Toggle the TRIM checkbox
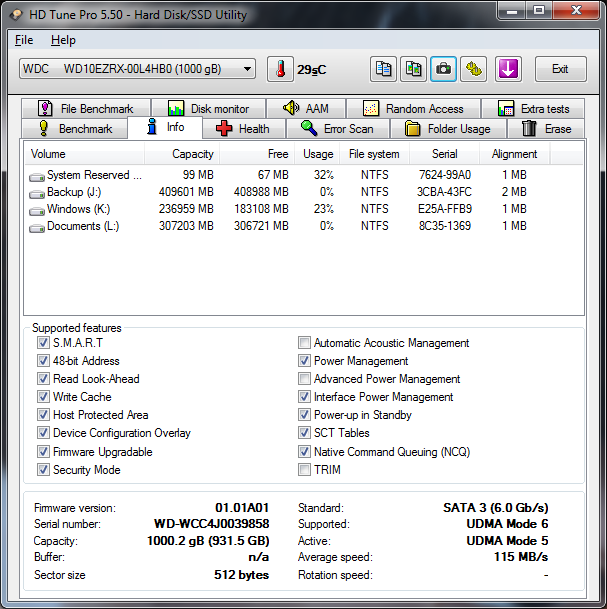The width and height of the screenshot is (607, 609). tap(304, 470)
